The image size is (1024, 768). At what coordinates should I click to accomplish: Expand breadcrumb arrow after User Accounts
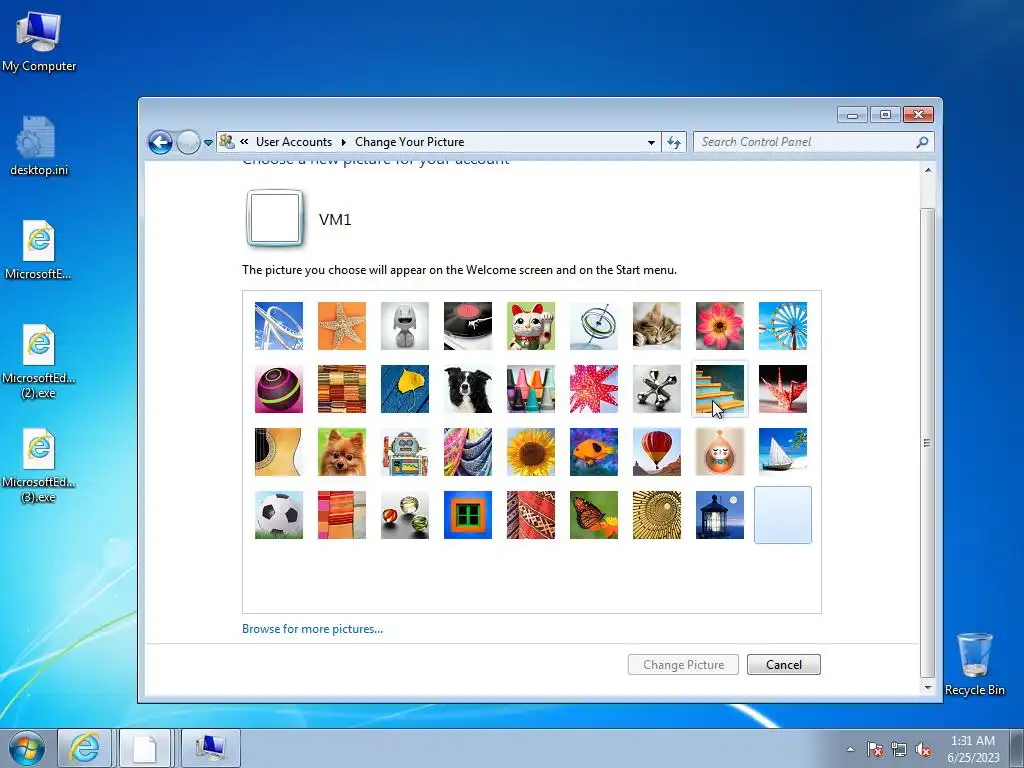[x=344, y=142]
